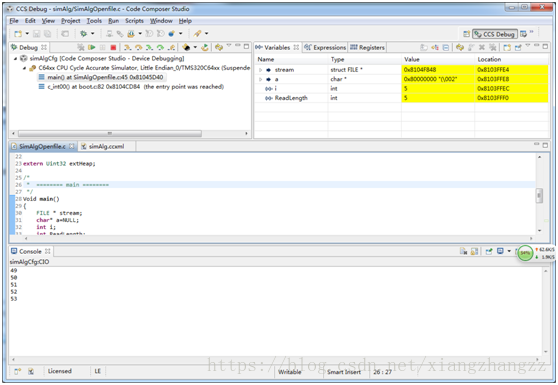Click the green Assembly Step Over icon
The image size is (558, 385).
160,47
